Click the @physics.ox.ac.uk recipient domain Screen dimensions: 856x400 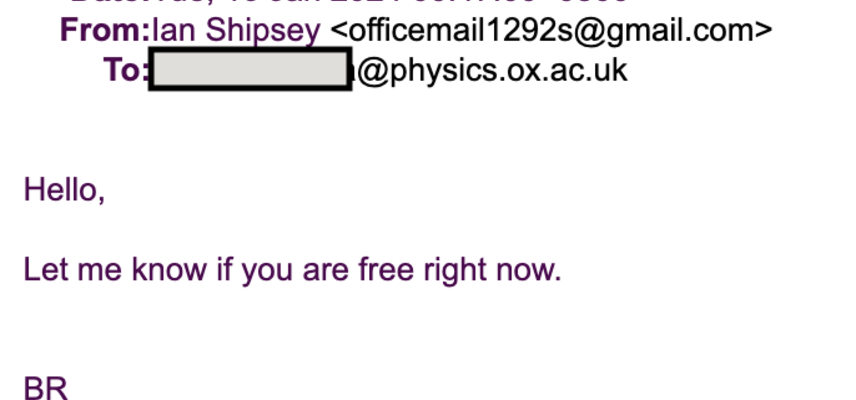[x=492, y=72]
